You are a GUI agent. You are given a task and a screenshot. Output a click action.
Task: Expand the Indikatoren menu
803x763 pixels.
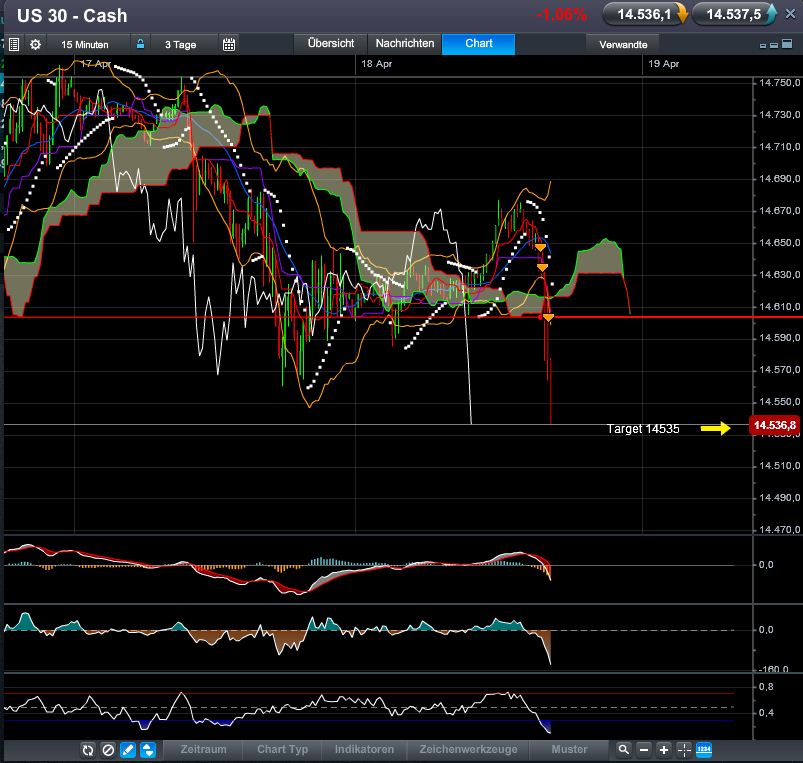click(364, 750)
